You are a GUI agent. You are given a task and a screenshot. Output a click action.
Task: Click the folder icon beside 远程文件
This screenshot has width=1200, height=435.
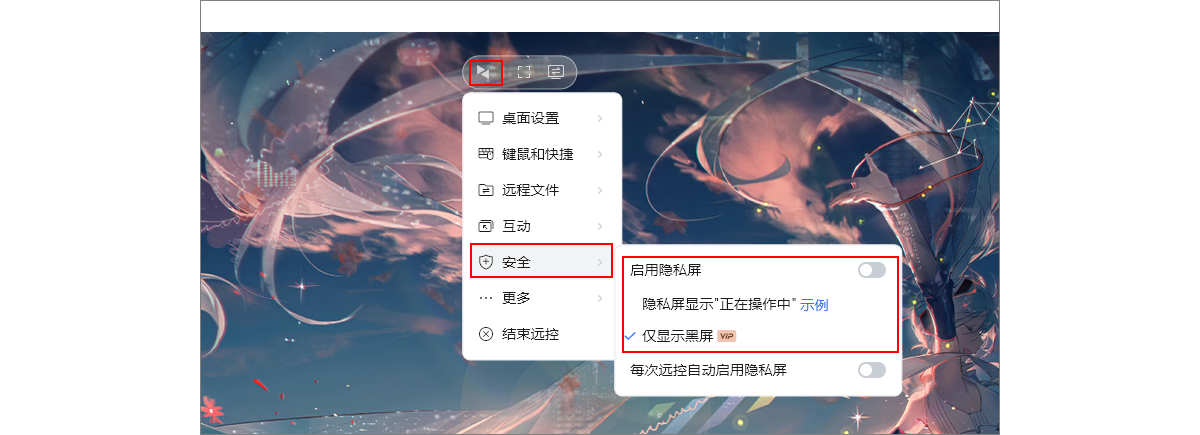tap(486, 190)
